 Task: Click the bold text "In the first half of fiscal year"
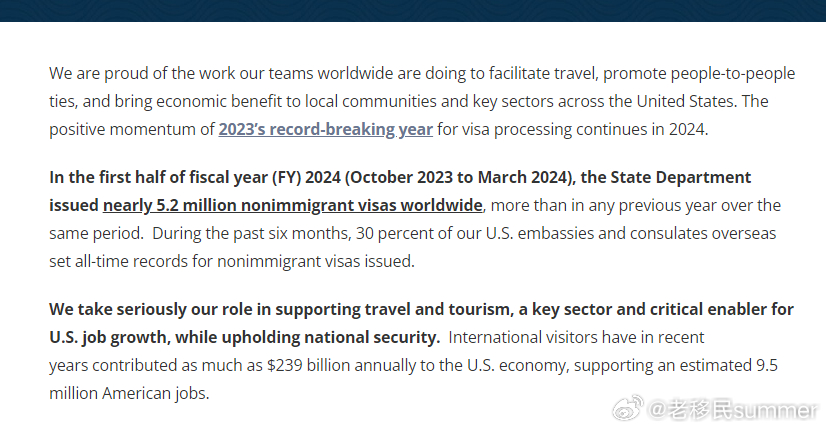(159, 178)
